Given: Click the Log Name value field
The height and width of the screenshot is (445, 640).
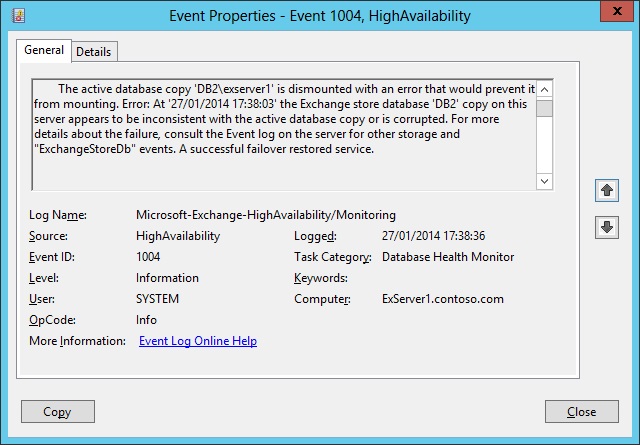Looking at the screenshot, I should coord(265,215).
